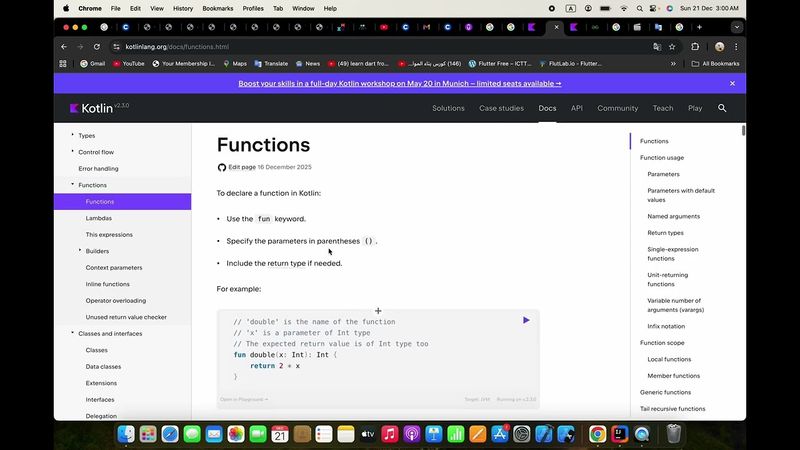Open the Gmail bookmark
The width and height of the screenshot is (800, 450).
click(x=92, y=63)
